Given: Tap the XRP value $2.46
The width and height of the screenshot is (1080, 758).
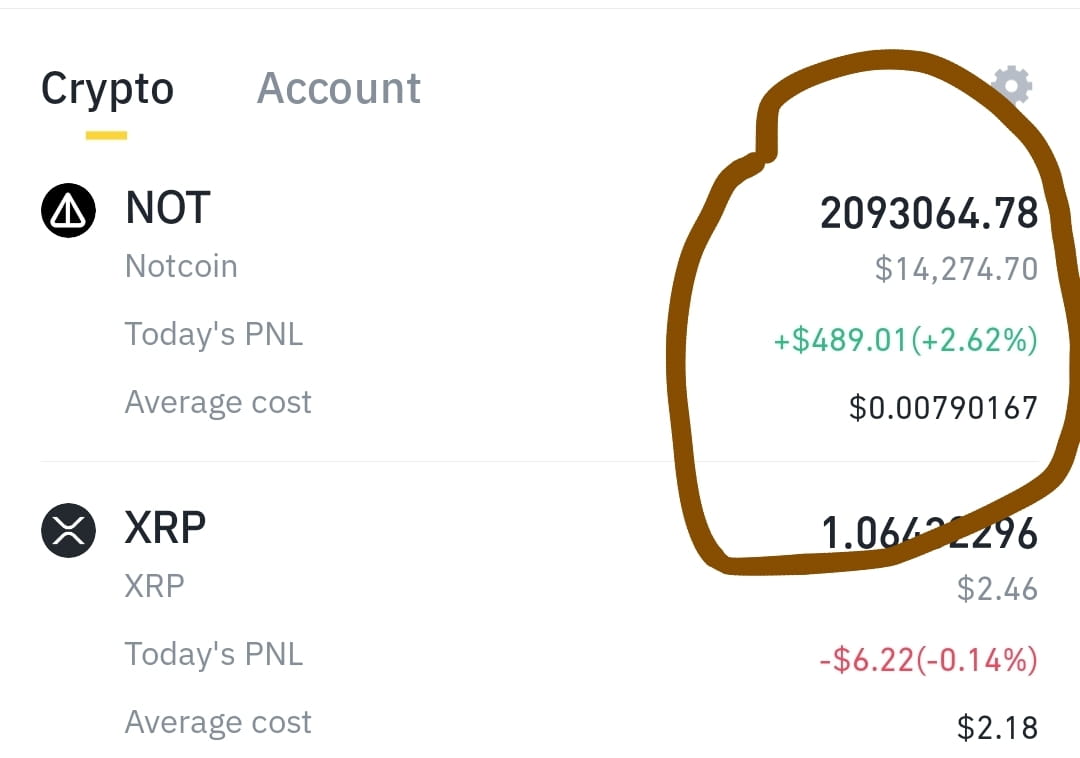Looking at the screenshot, I should tap(997, 589).
